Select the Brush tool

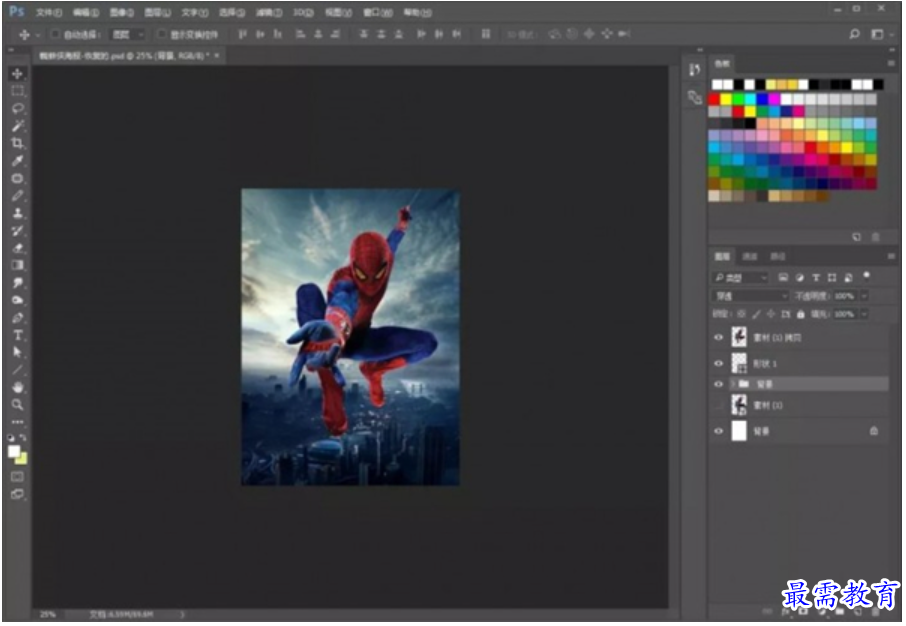pyautogui.click(x=17, y=196)
